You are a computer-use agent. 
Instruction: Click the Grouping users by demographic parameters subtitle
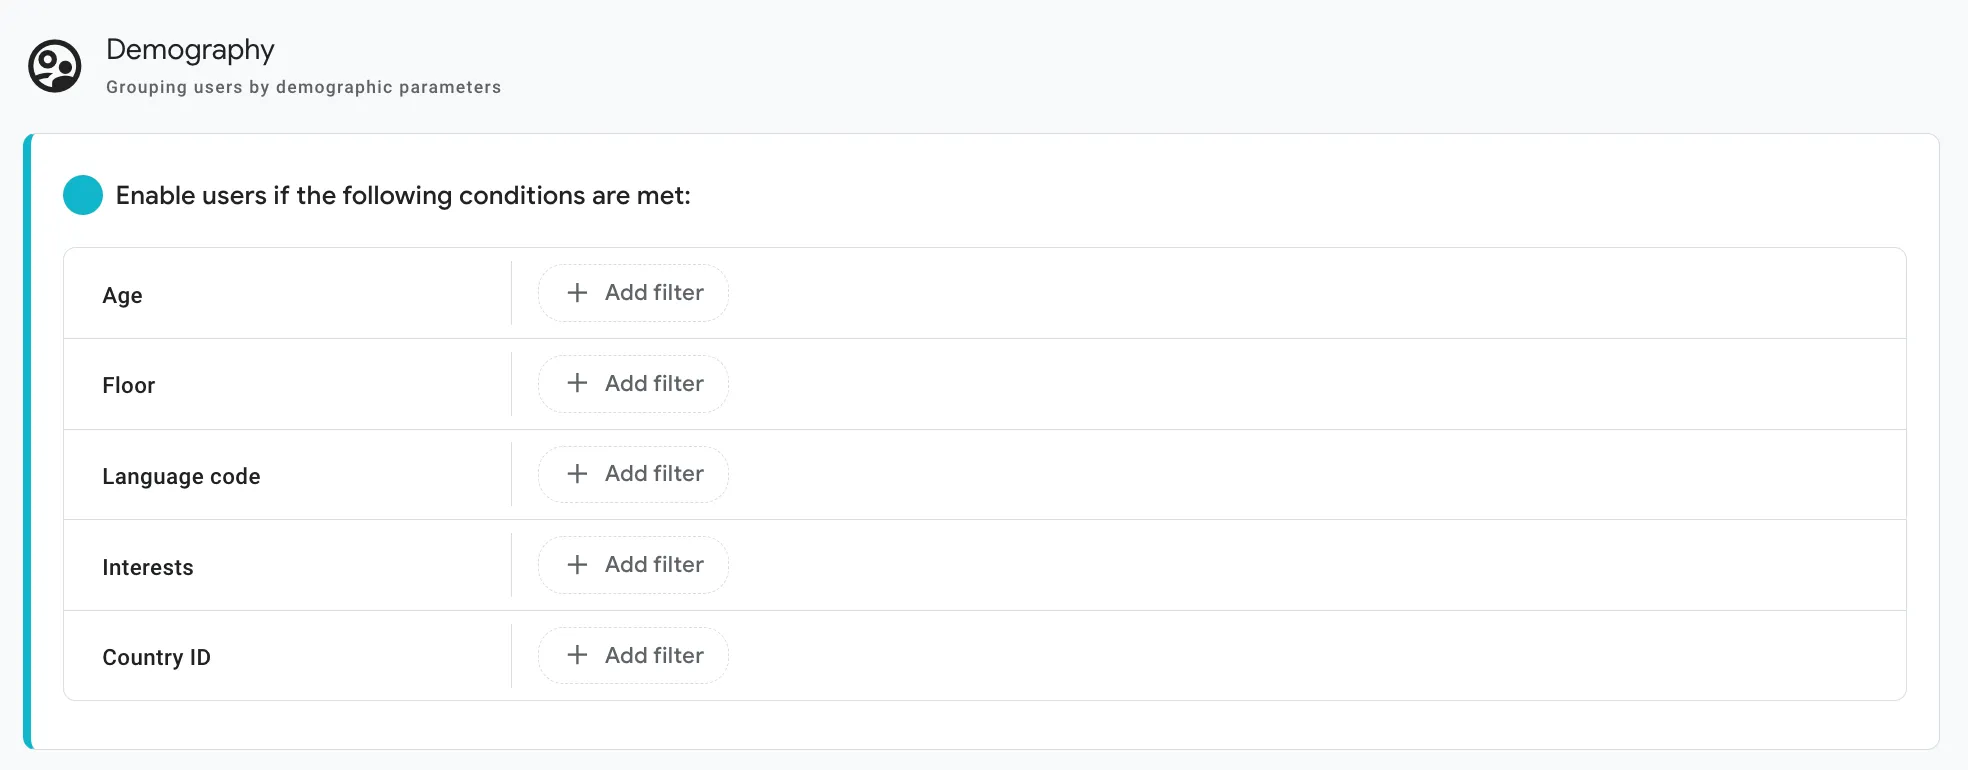click(303, 87)
